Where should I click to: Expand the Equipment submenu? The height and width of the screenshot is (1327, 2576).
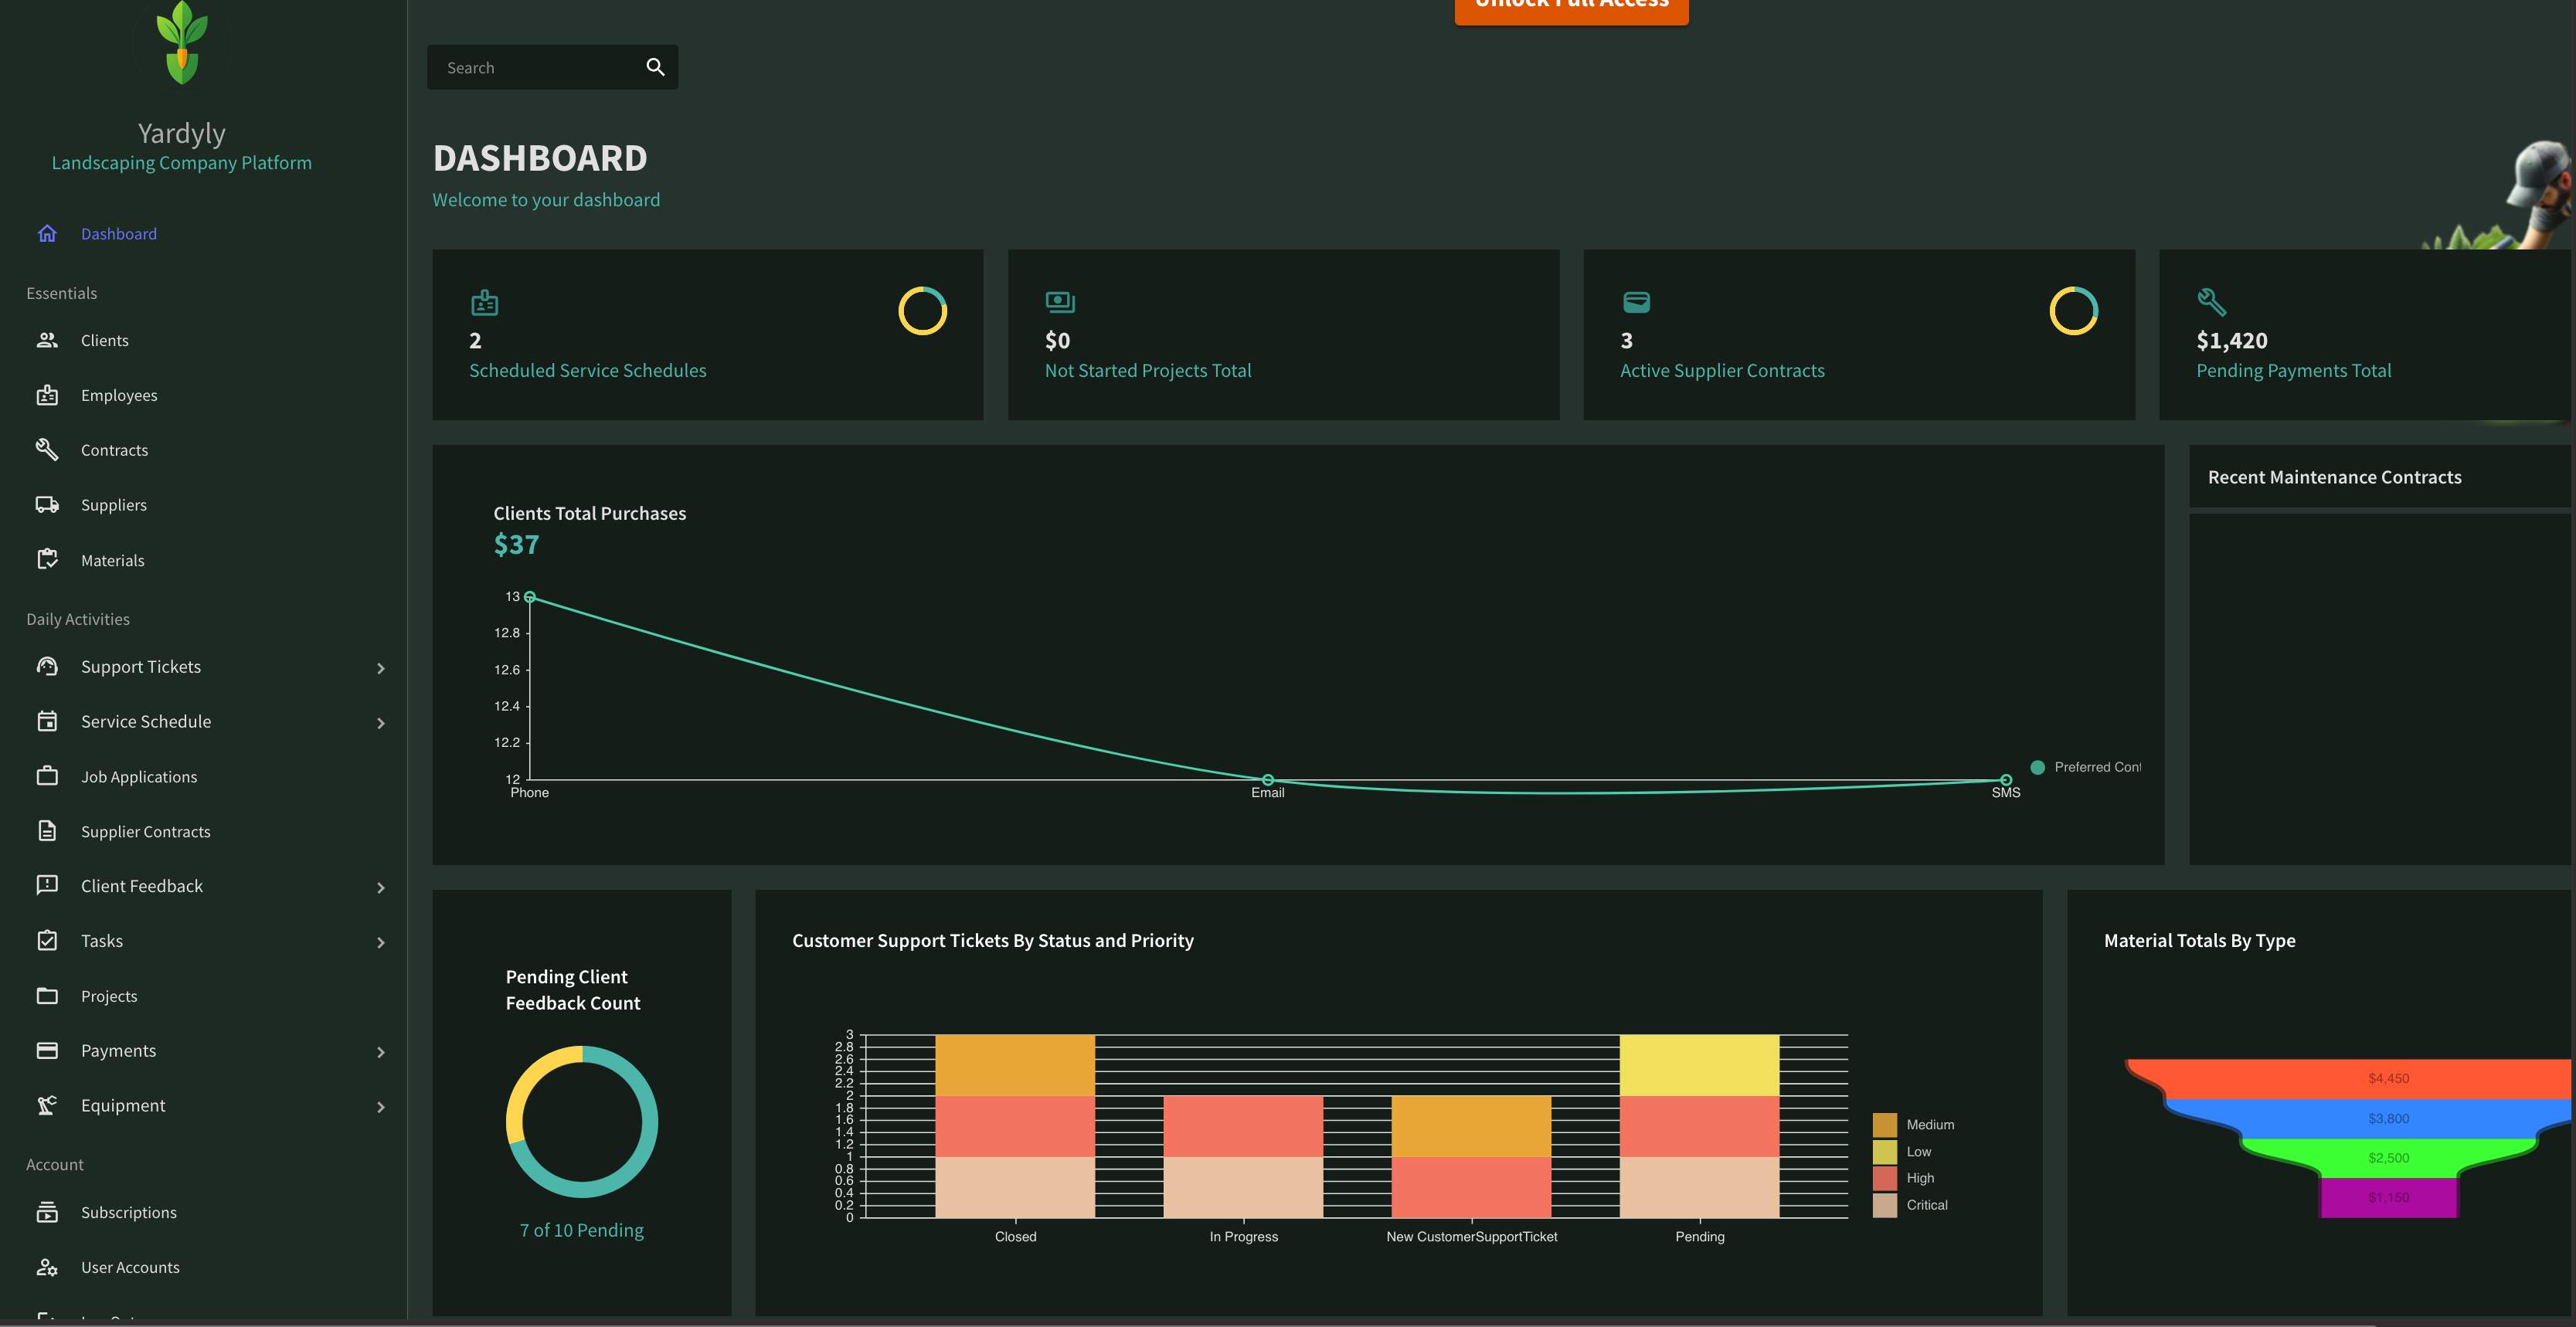(x=381, y=1107)
